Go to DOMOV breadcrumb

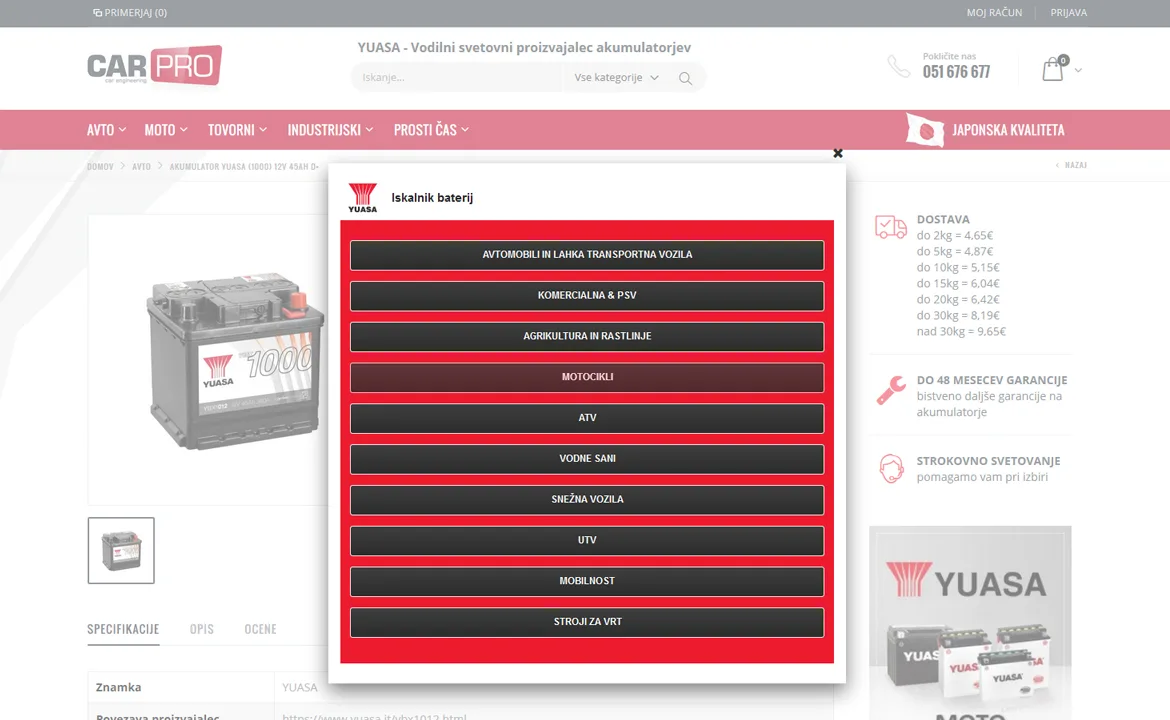[100, 166]
